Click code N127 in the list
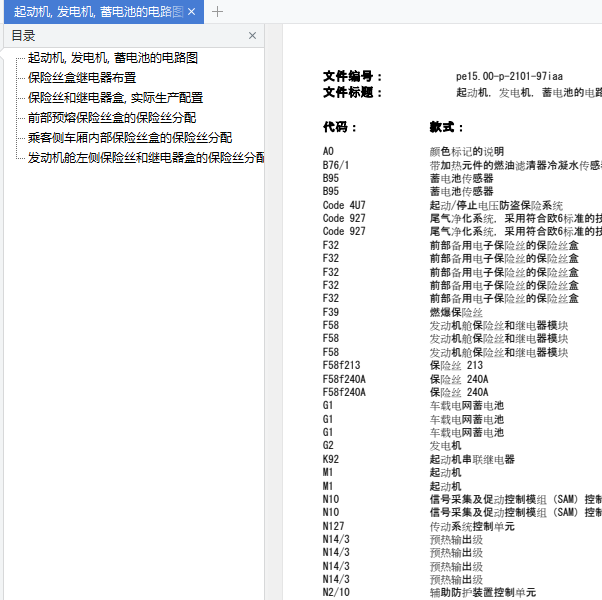This screenshot has height=600, width=602. click(x=333, y=526)
